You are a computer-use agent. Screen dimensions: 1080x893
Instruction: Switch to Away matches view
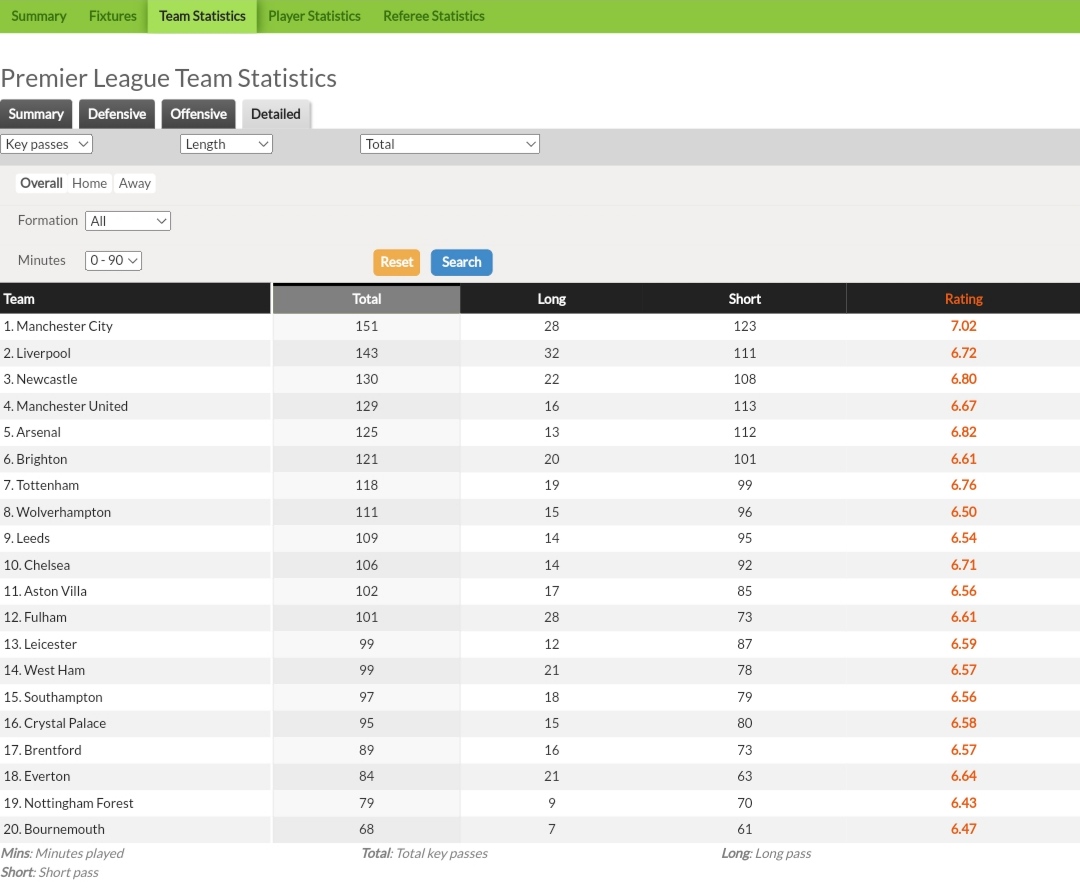[134, 183]
